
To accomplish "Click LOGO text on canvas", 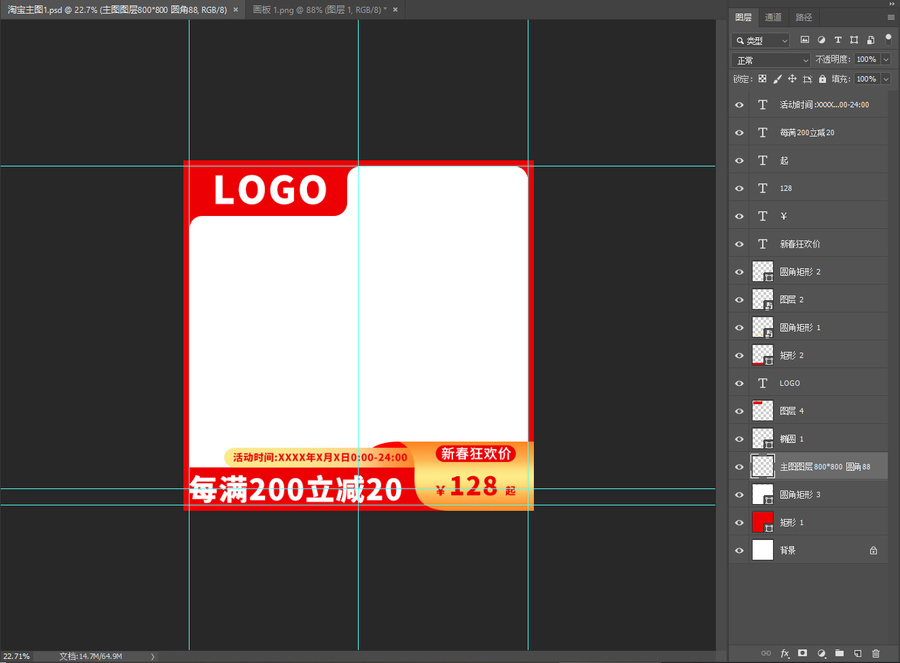I will [270, 190].
